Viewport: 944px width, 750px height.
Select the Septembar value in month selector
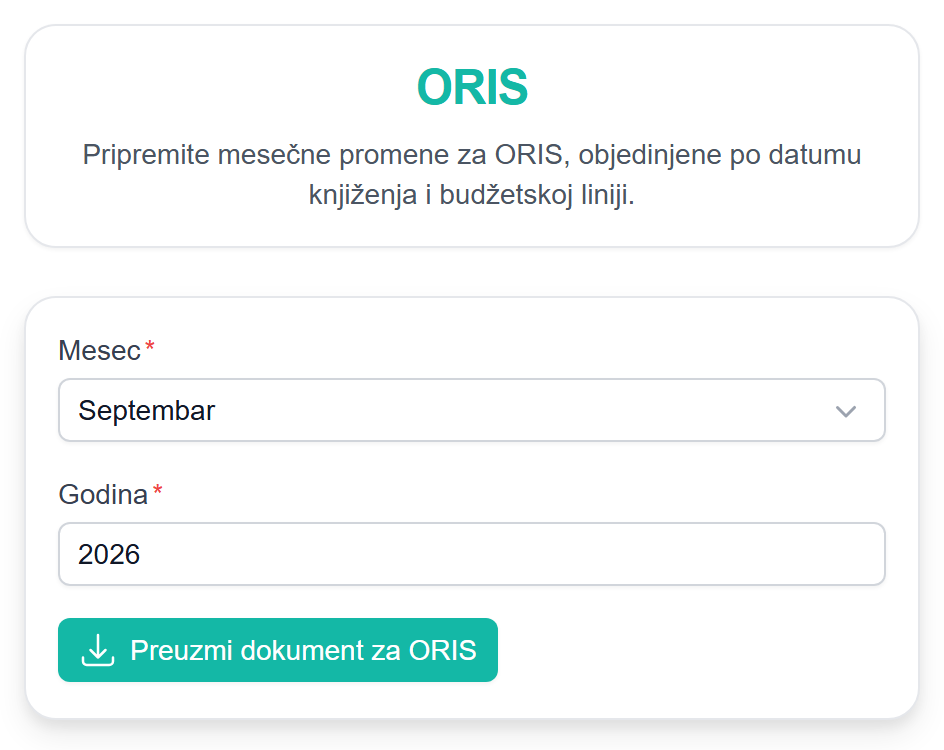tap(146, 411)
